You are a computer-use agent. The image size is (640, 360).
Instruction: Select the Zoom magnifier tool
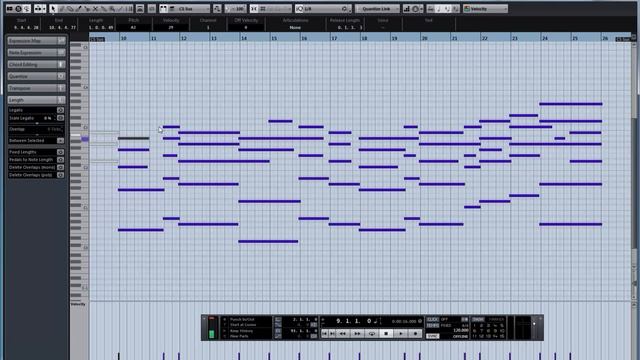[x=112, y=9]
